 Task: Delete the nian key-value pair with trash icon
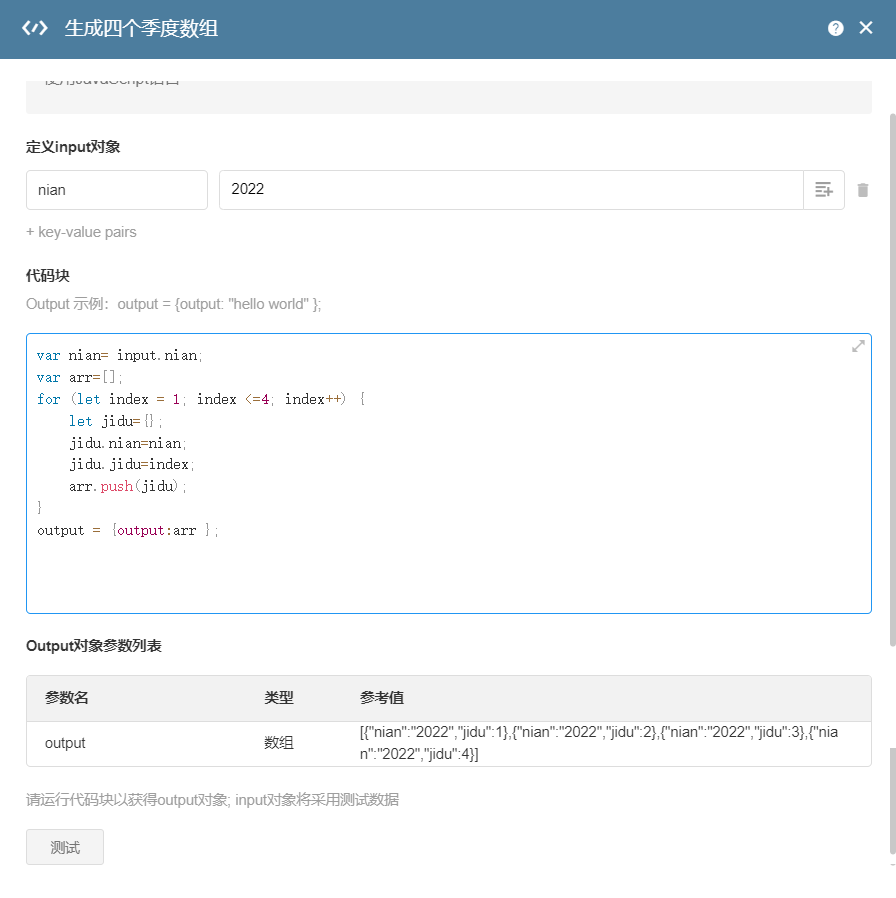point(863,190)
